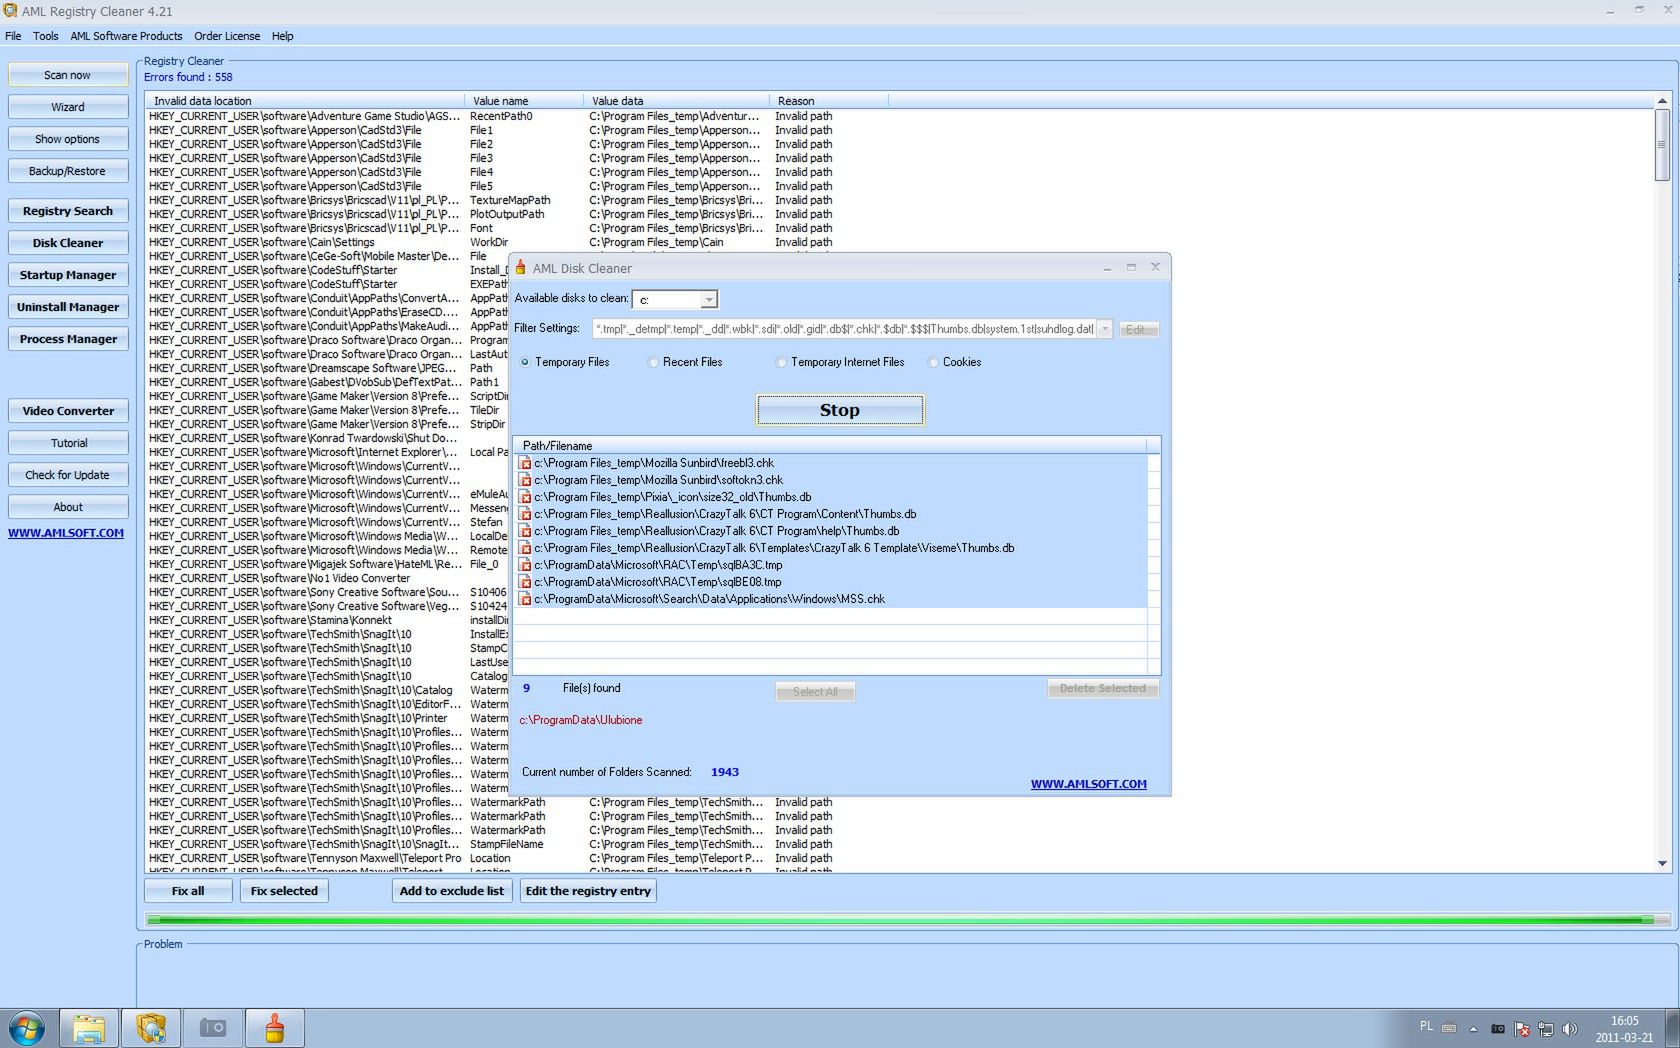Click the on-screen keyboard tray icon
1680x1048 pixels.
pos(1449,1028)
